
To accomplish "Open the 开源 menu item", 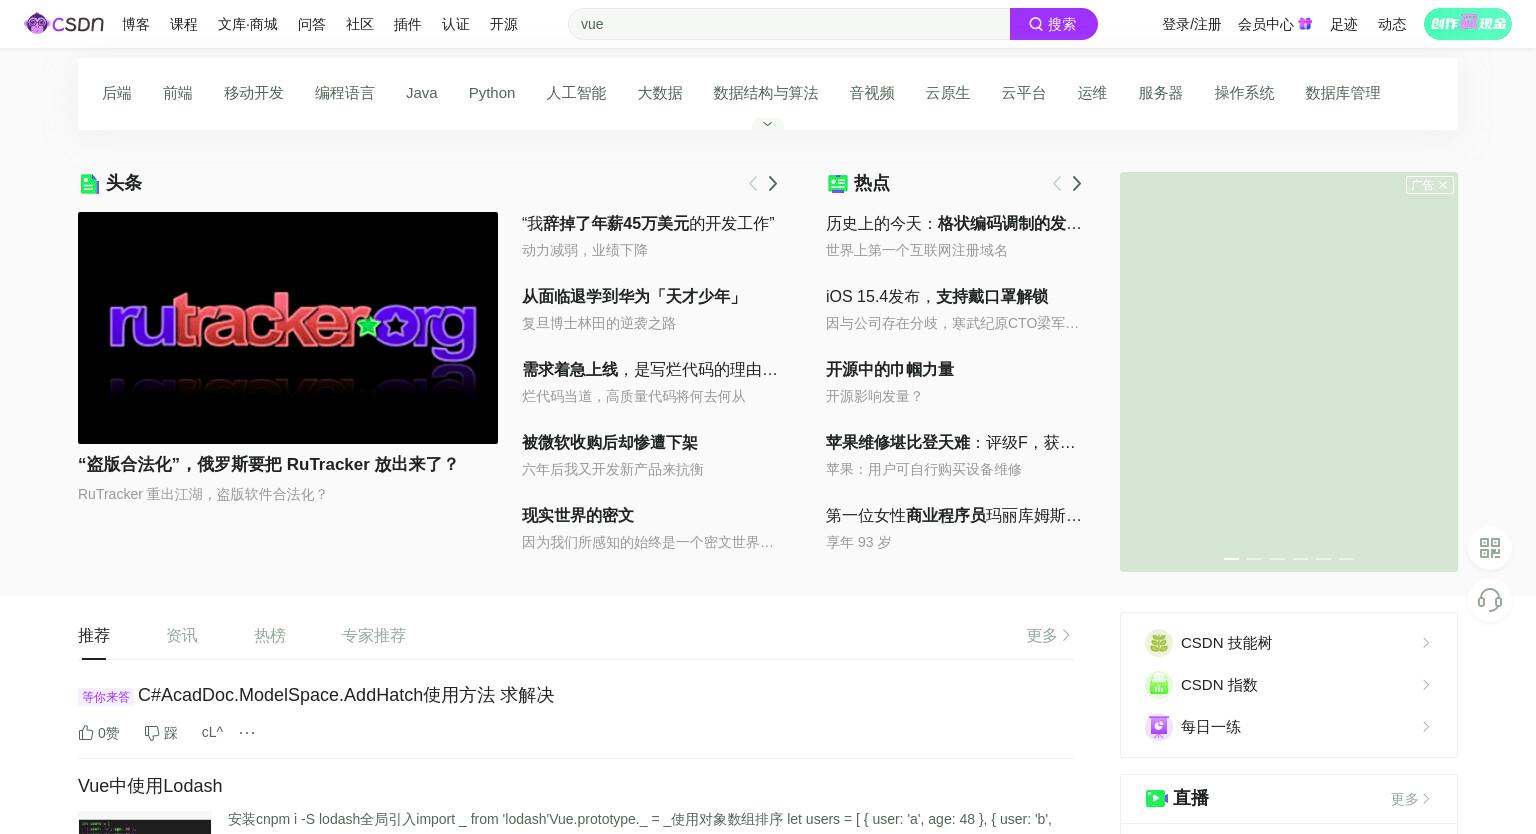I will tap(504, 24).
